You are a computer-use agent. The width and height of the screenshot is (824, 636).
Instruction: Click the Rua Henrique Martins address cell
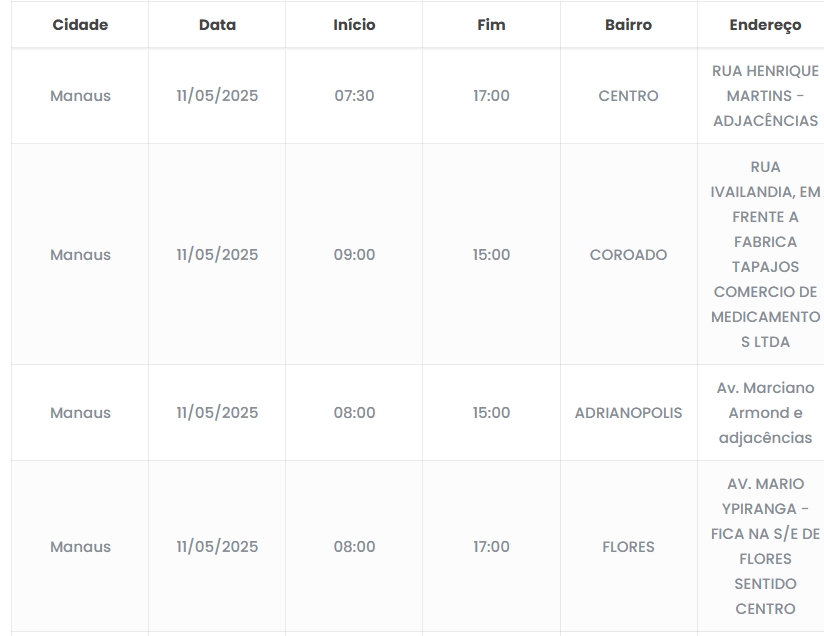(x=765, y=96)
